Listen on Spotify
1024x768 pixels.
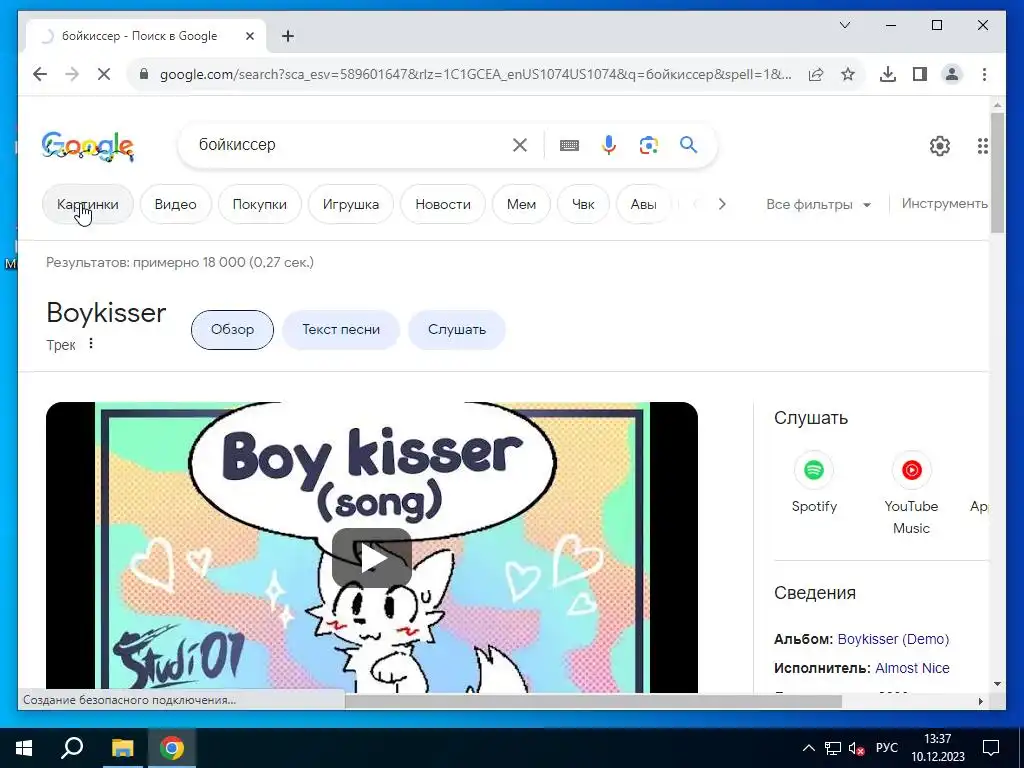pos(814,481)
